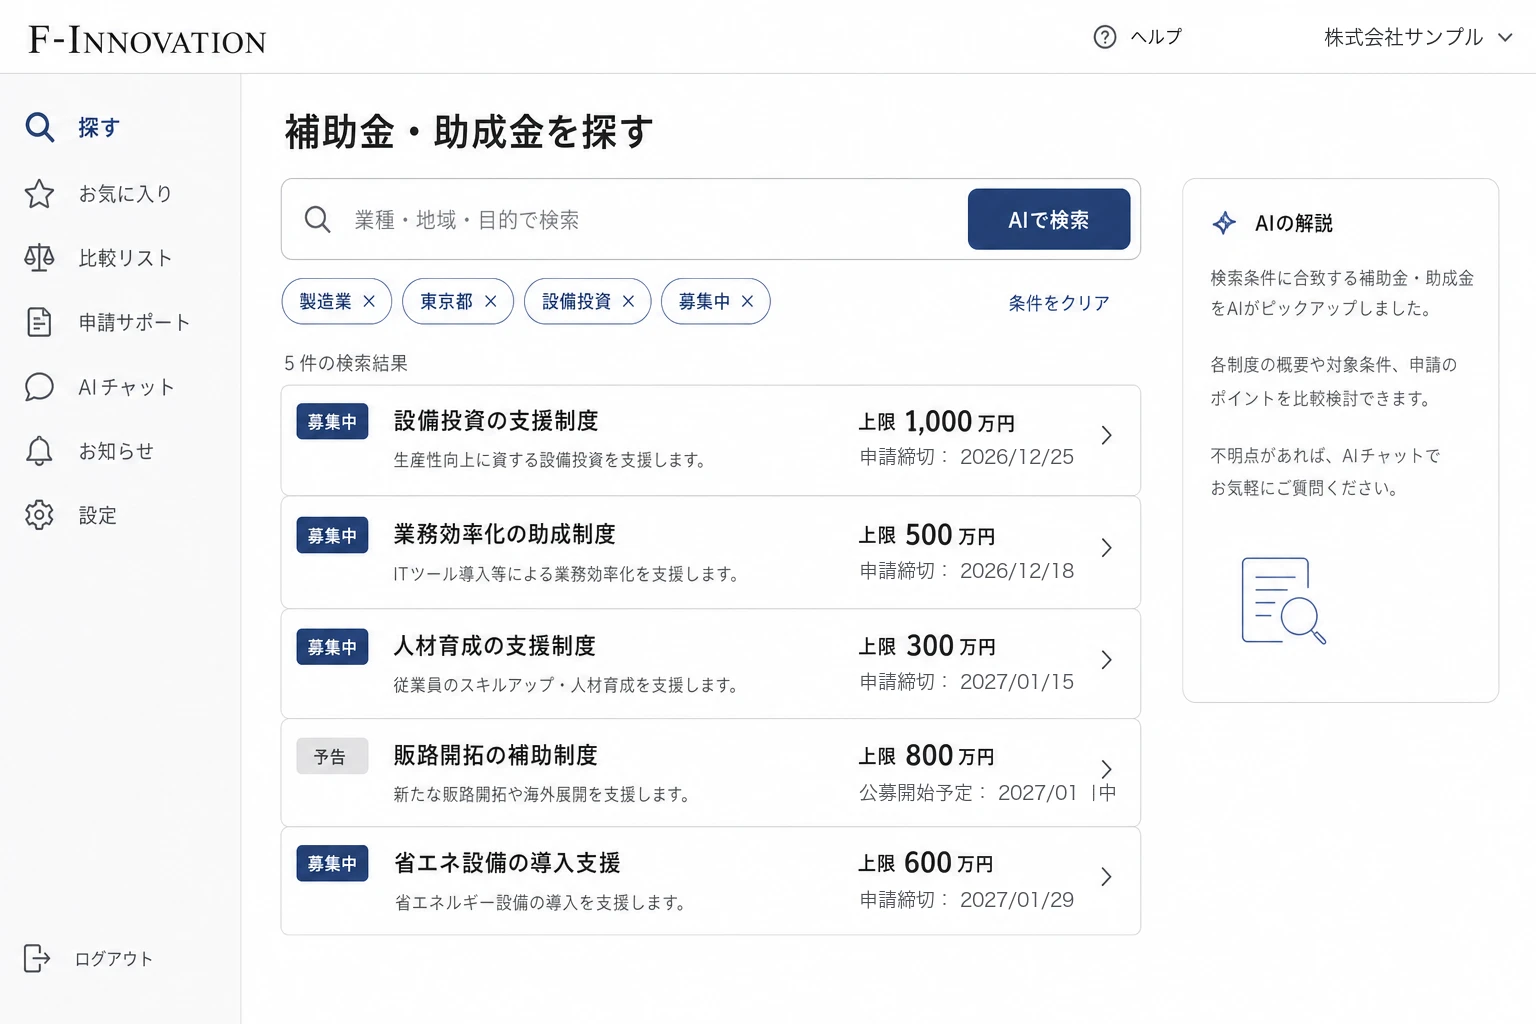The width and height of the screenshot is (1536, 1024).
Task: Click ログアウト text in sidebar
Action: (x=114, y=958)
